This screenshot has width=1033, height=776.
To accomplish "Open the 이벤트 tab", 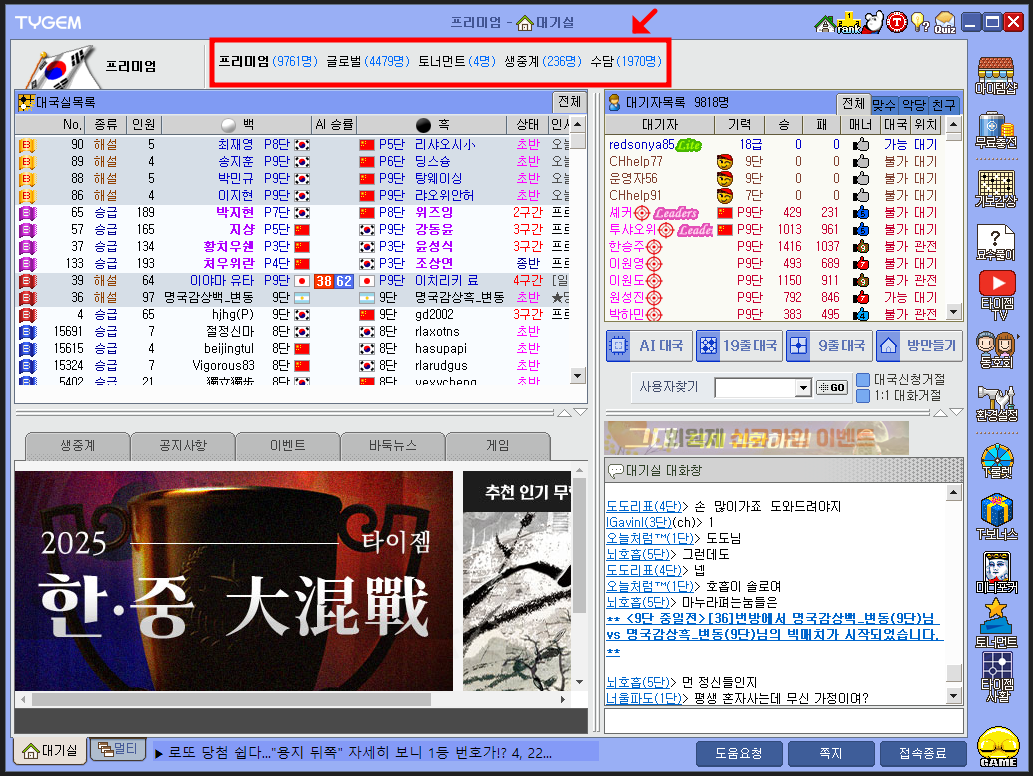I will click(288, 446).
